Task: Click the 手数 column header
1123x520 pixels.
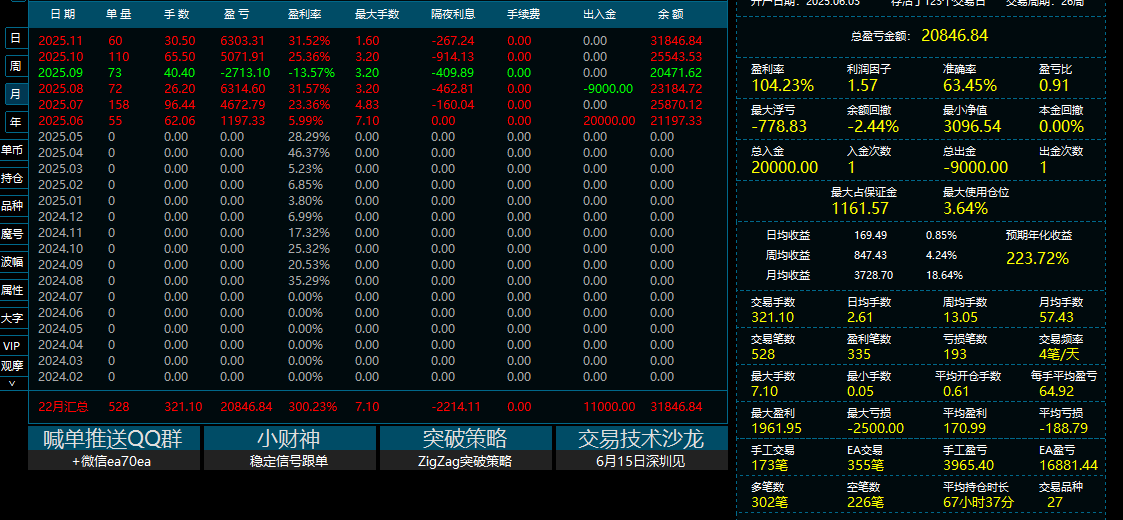Action: [175, 14]
